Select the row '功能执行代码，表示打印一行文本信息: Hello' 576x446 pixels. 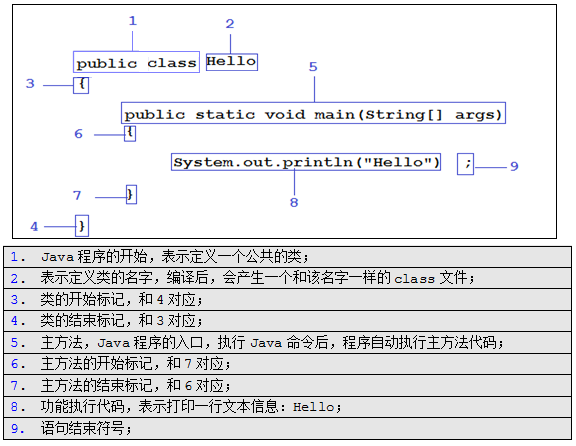288,407
